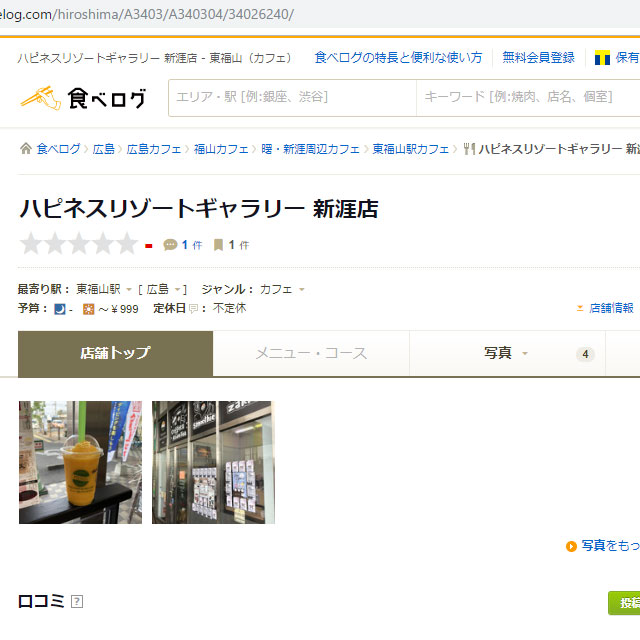Click the ～￥999 budget text
This screenshot has height=640, width=640.
click(118, 309)
